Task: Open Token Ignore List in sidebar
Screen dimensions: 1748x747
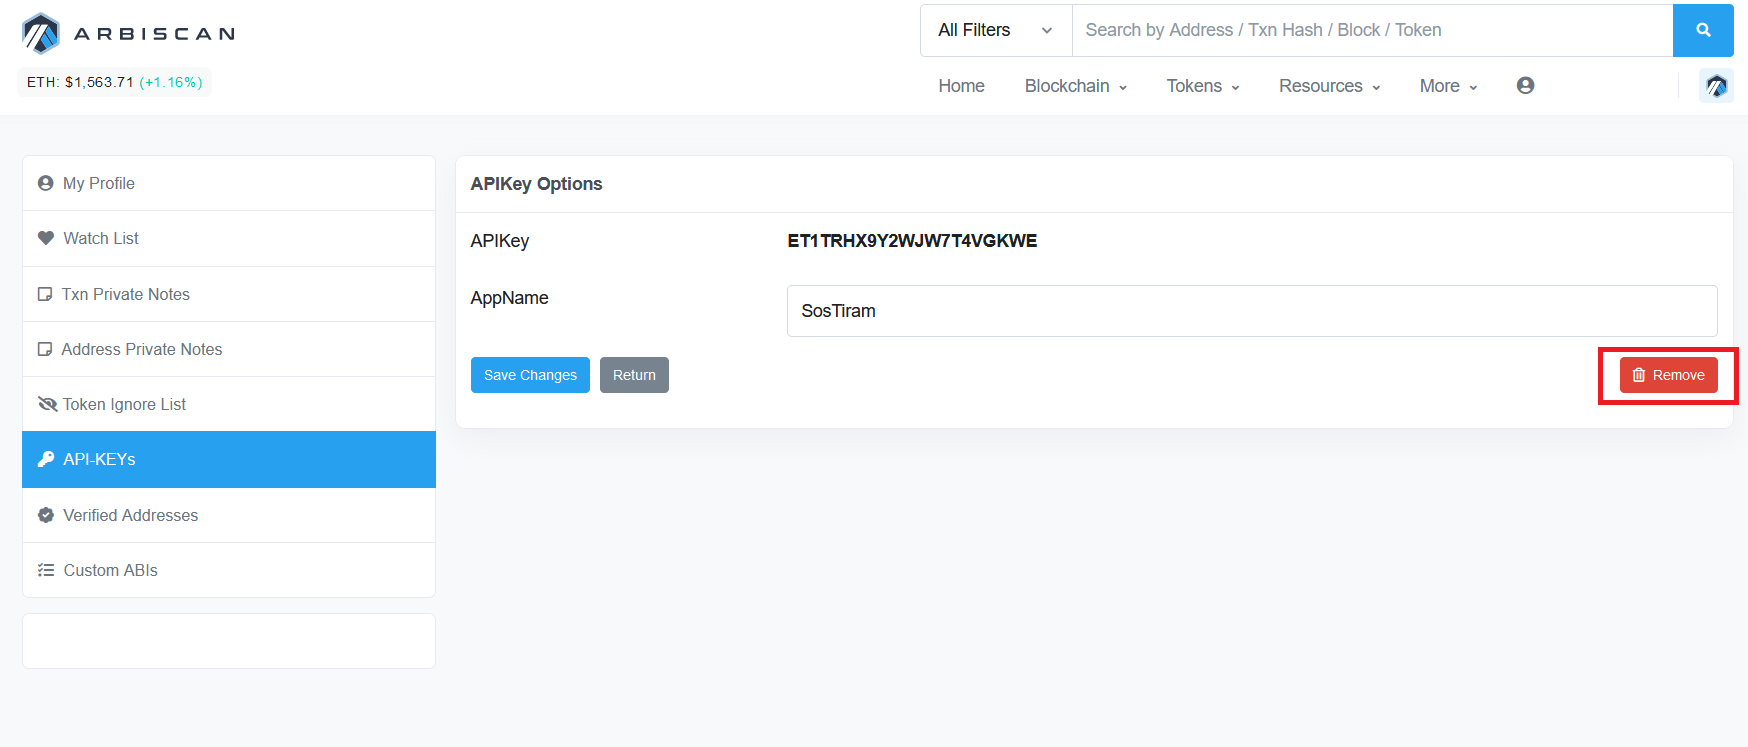Action: [x=229, y=404]
